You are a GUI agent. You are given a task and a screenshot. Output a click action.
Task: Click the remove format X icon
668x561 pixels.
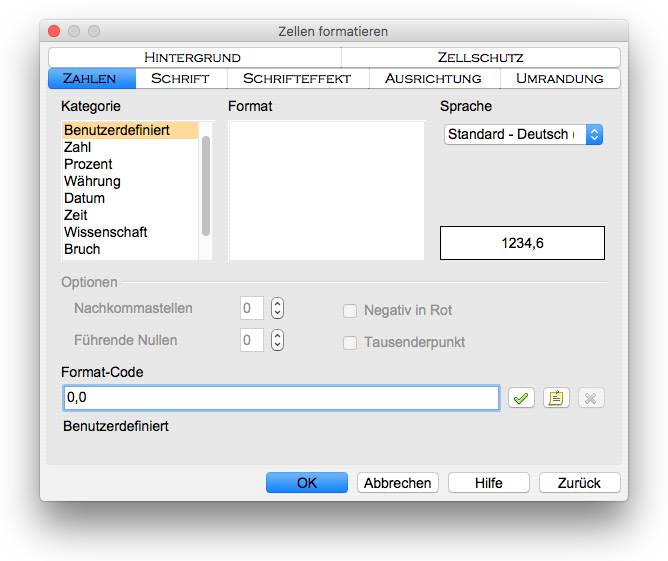[591, 398]
